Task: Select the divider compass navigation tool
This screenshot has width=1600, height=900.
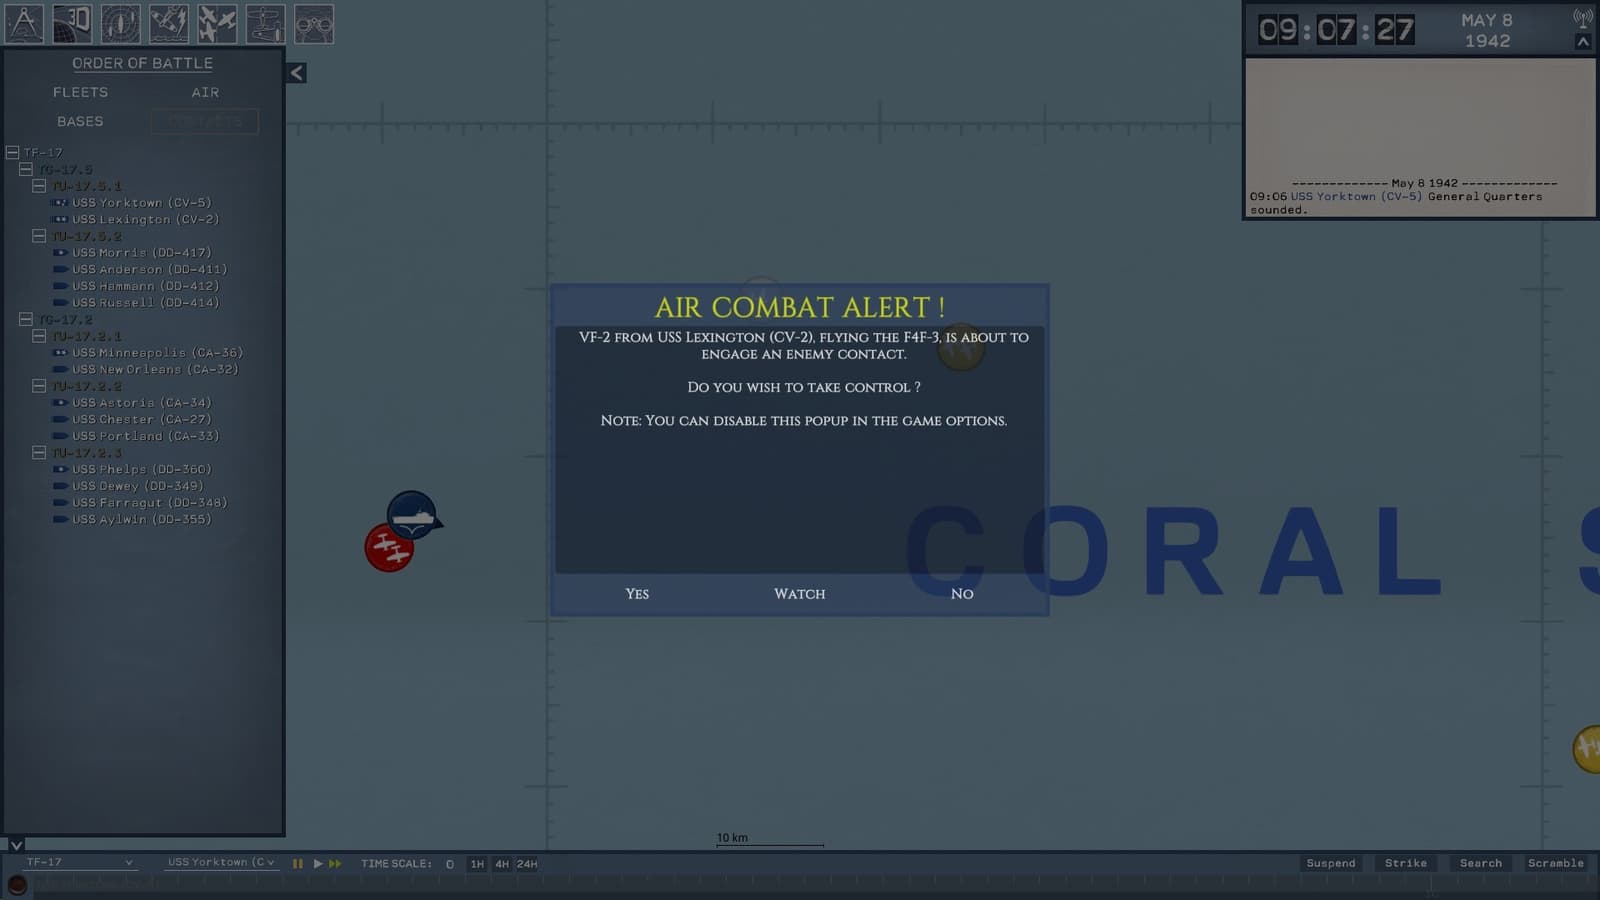Action: 24,24
